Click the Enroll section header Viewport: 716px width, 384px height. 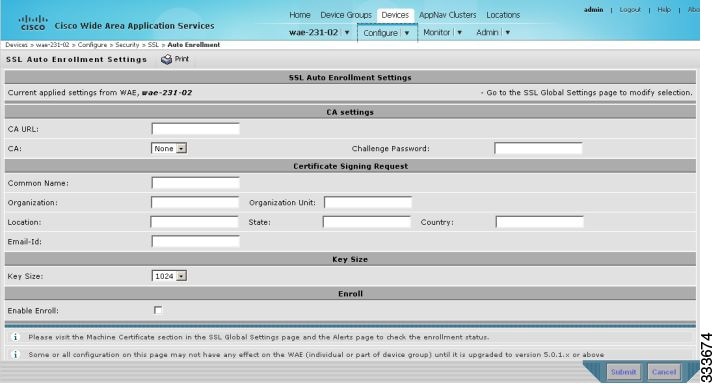350,294
